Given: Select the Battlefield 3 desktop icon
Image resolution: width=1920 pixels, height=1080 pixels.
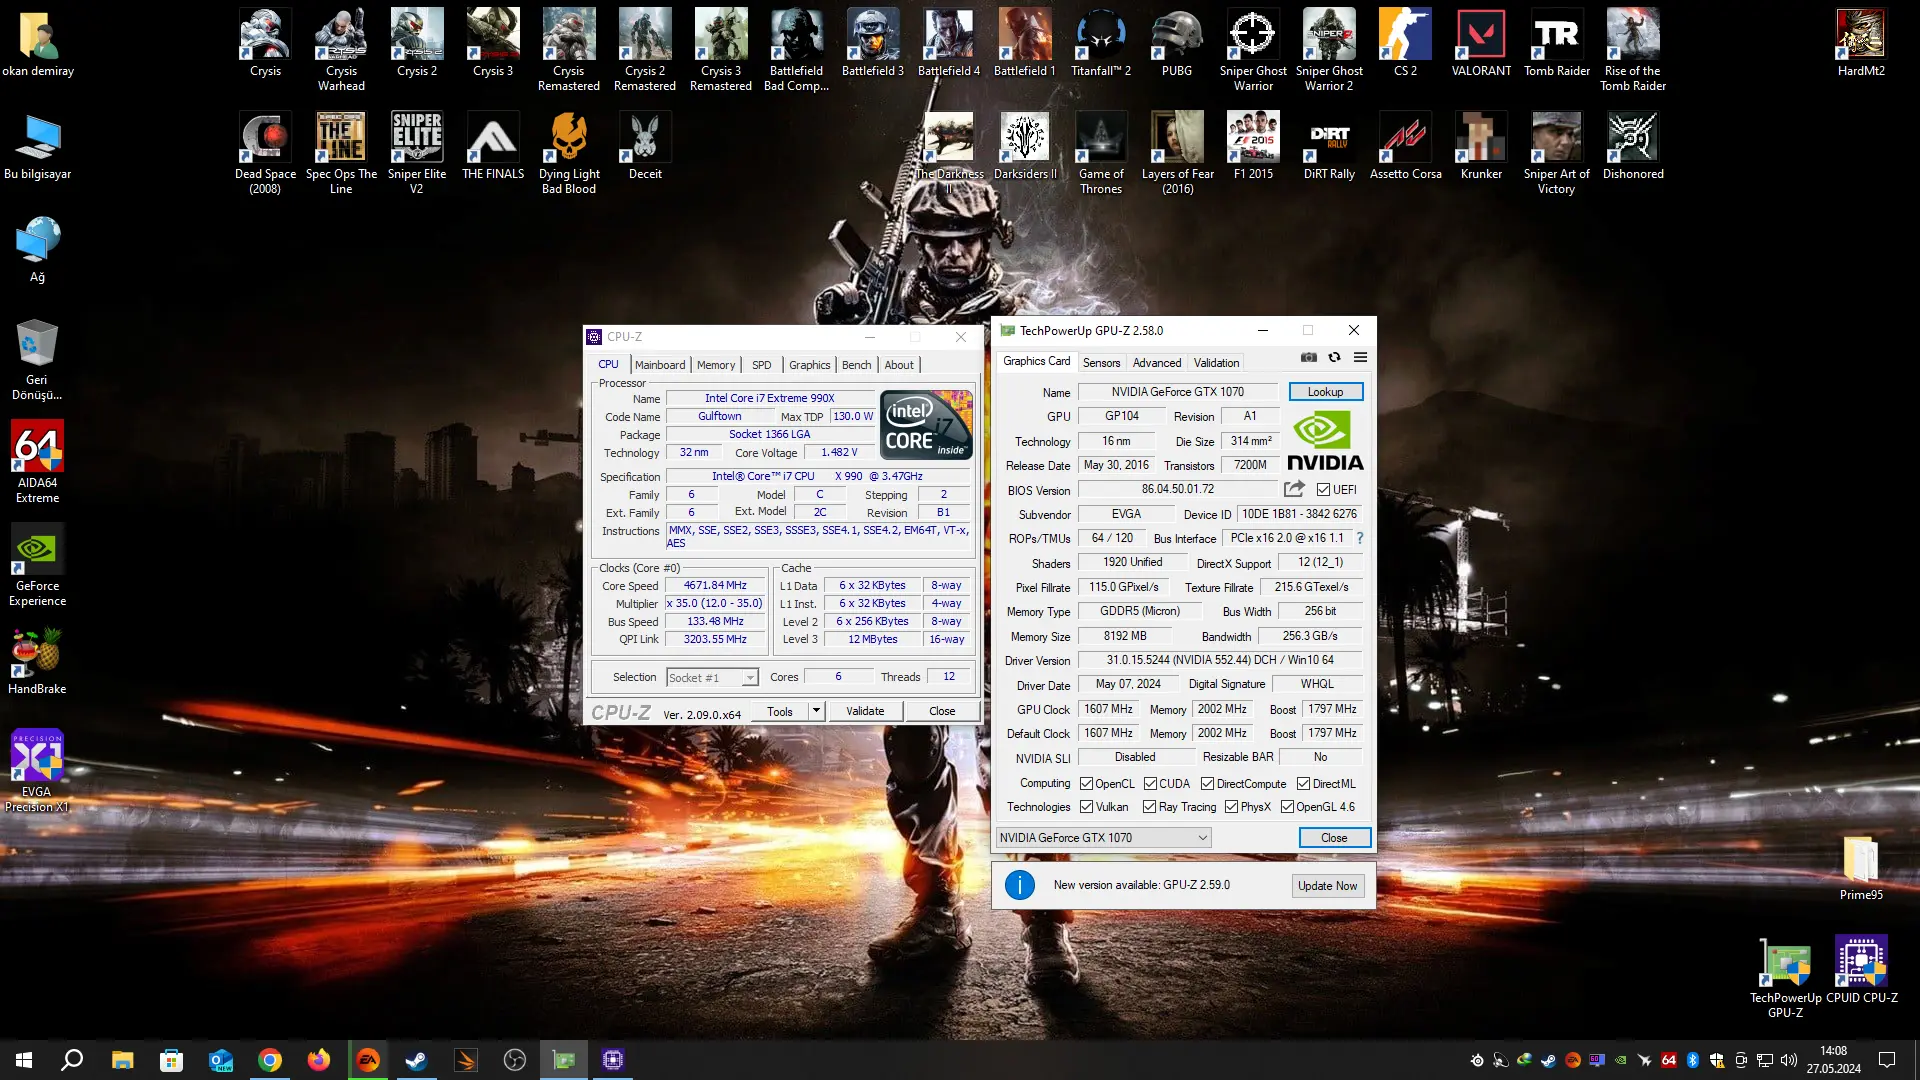Looking at the screenshot, I should click(x=873, y=43).
